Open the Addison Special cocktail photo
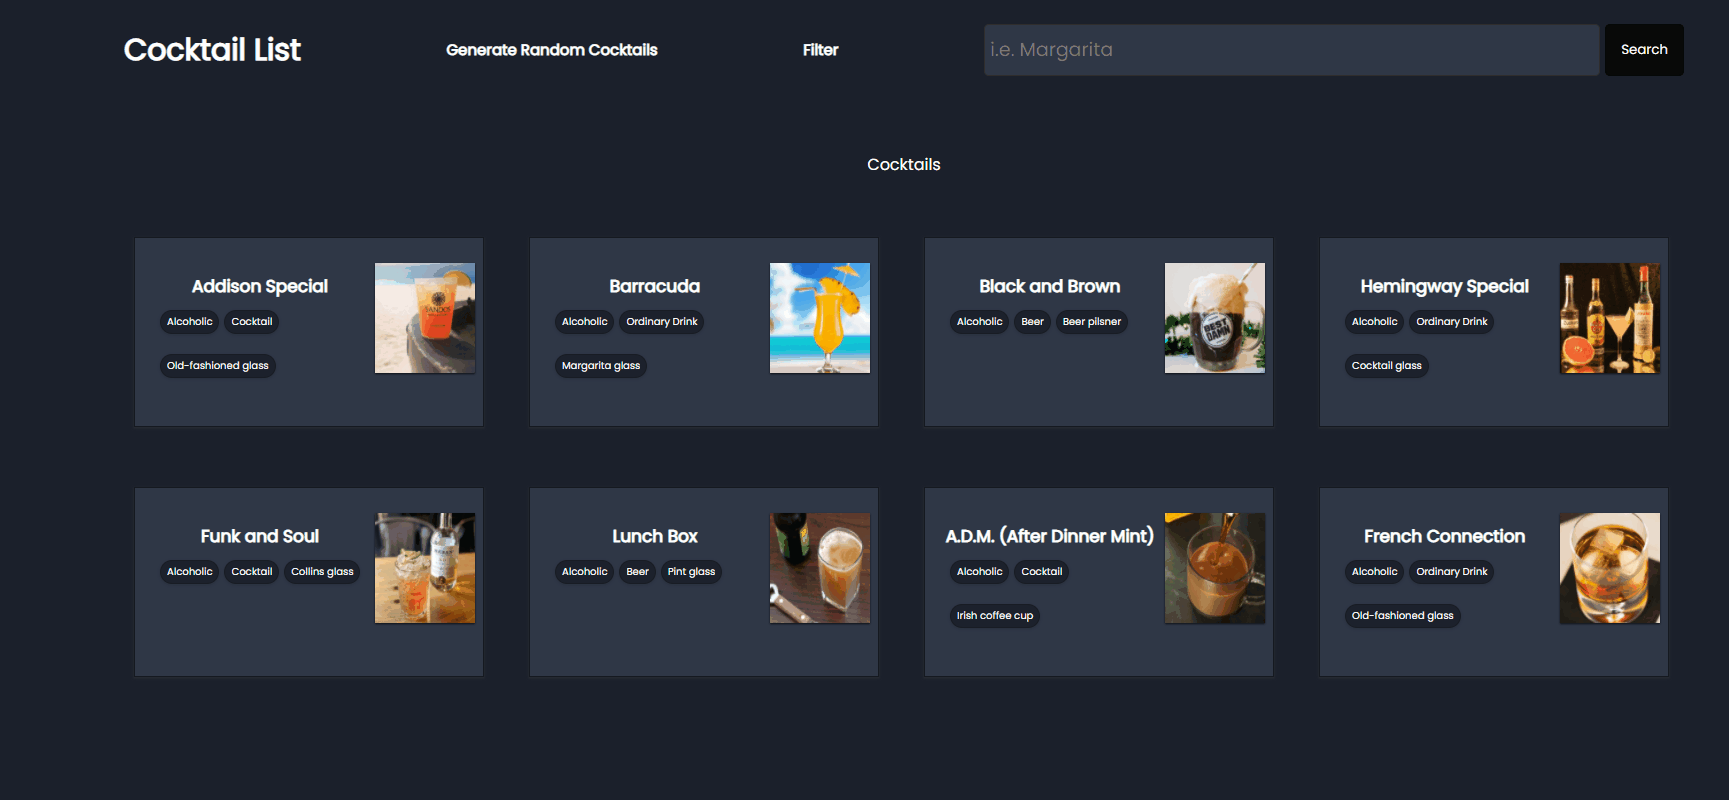Image resolution: width=1729 pixels, height=800 pixels. coord(425,318)
